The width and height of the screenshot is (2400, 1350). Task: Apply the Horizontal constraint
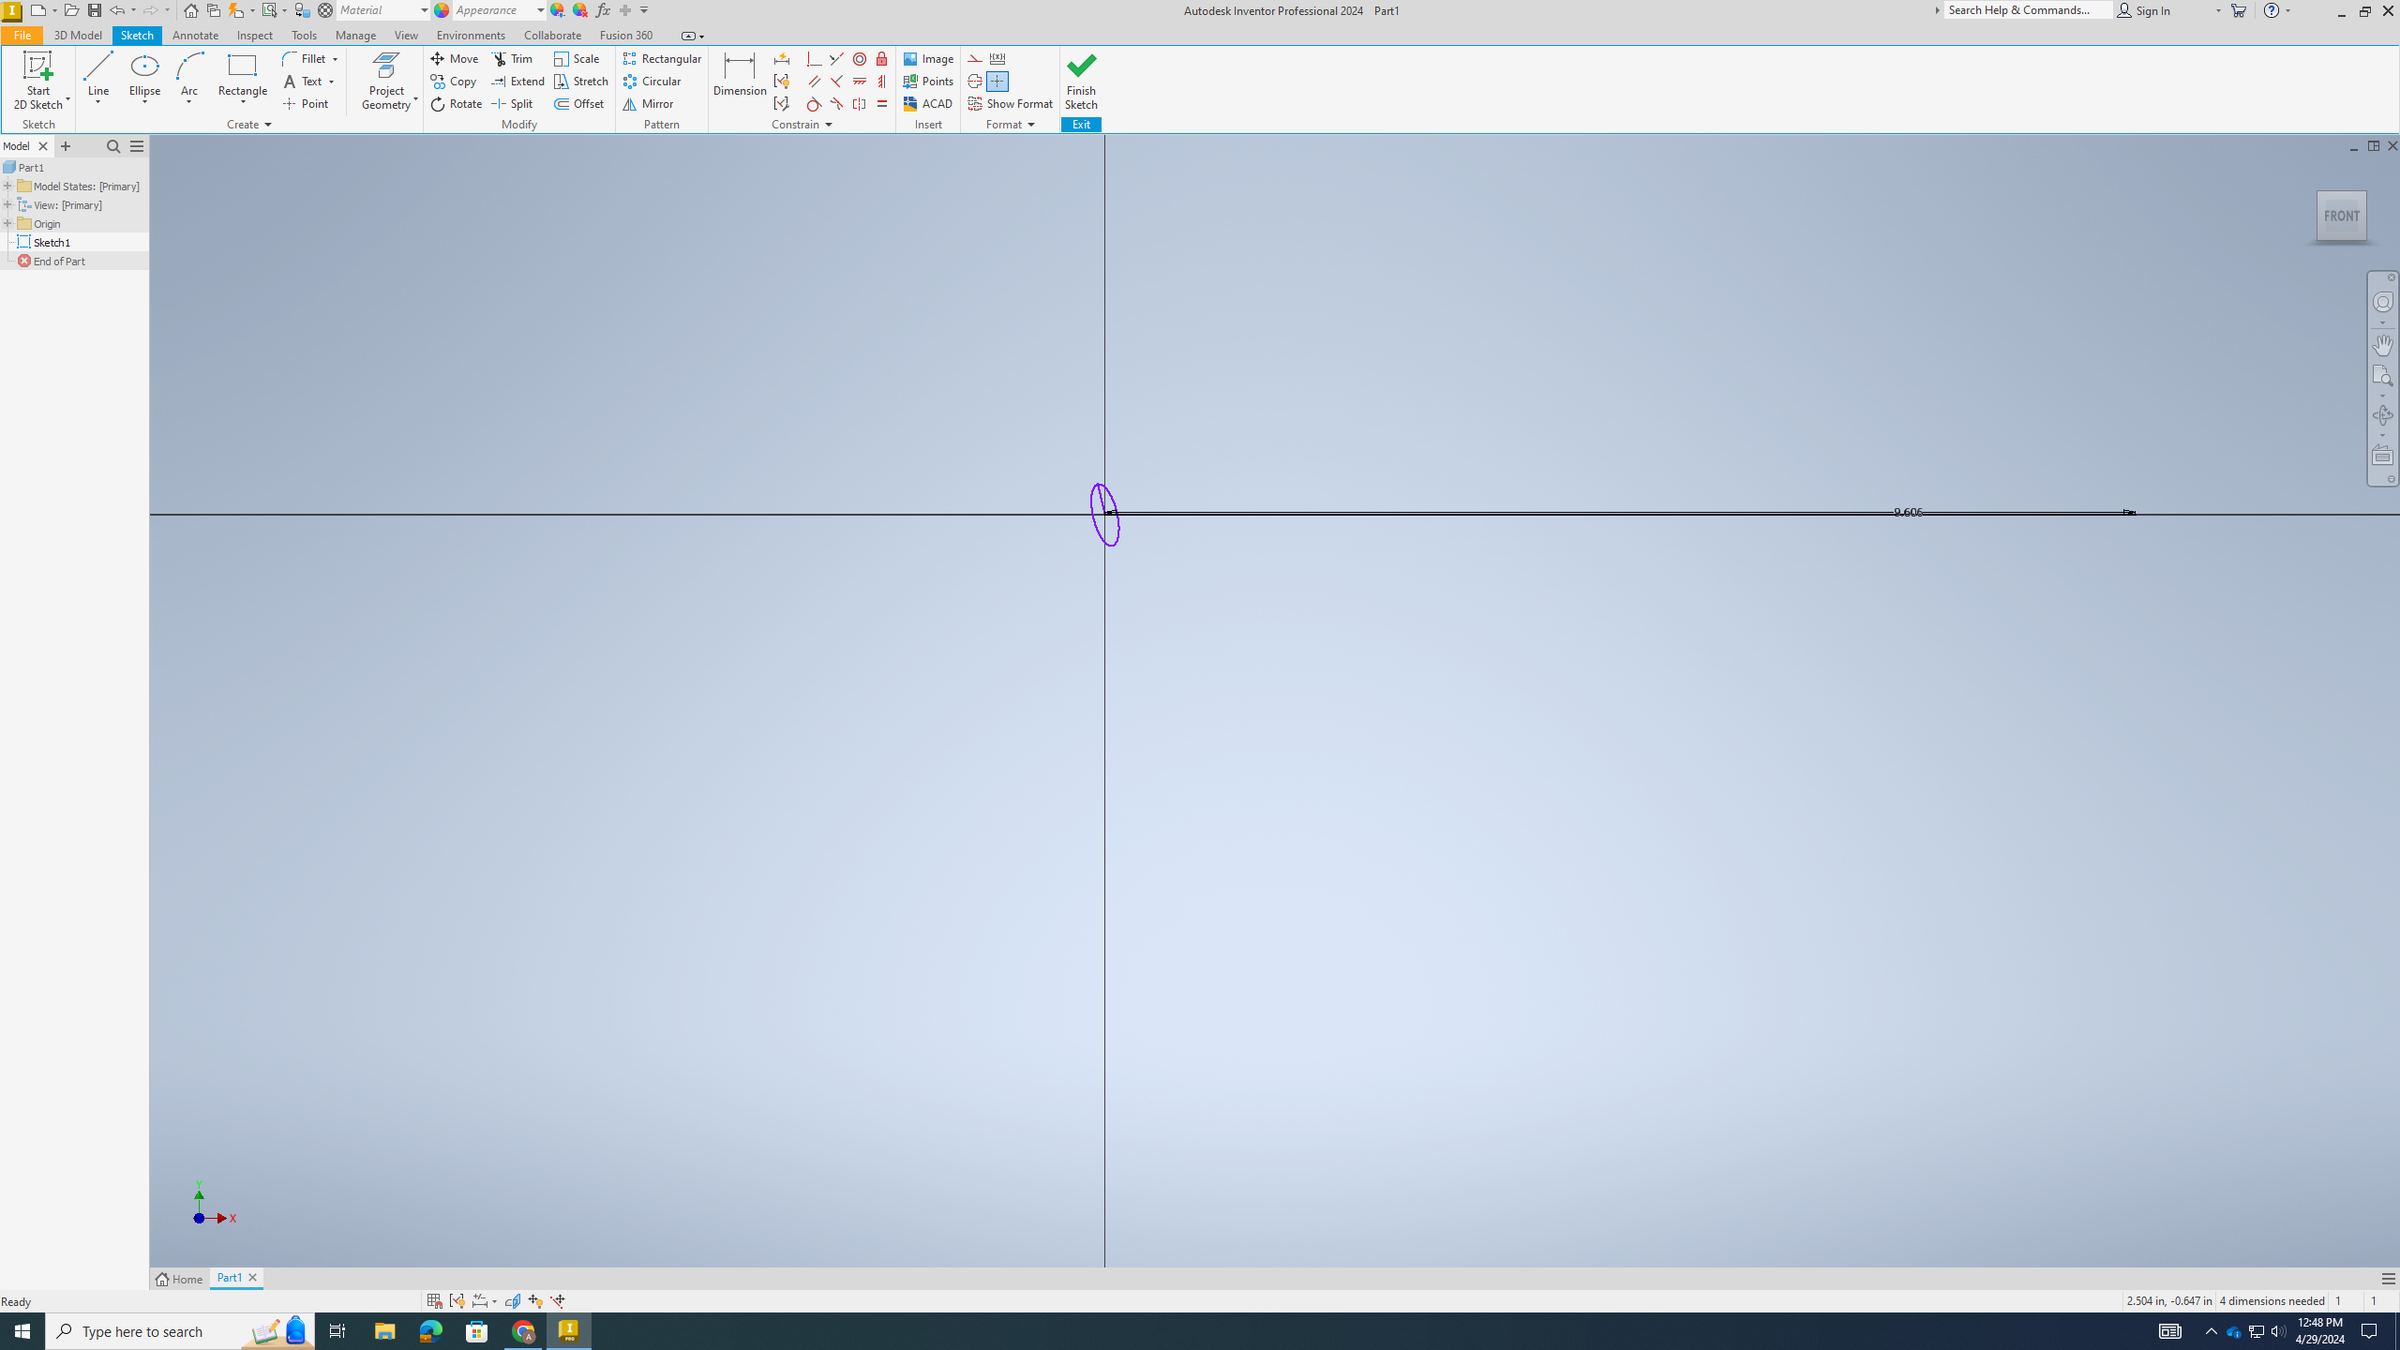pyautogui.click(x=859, y=81)
